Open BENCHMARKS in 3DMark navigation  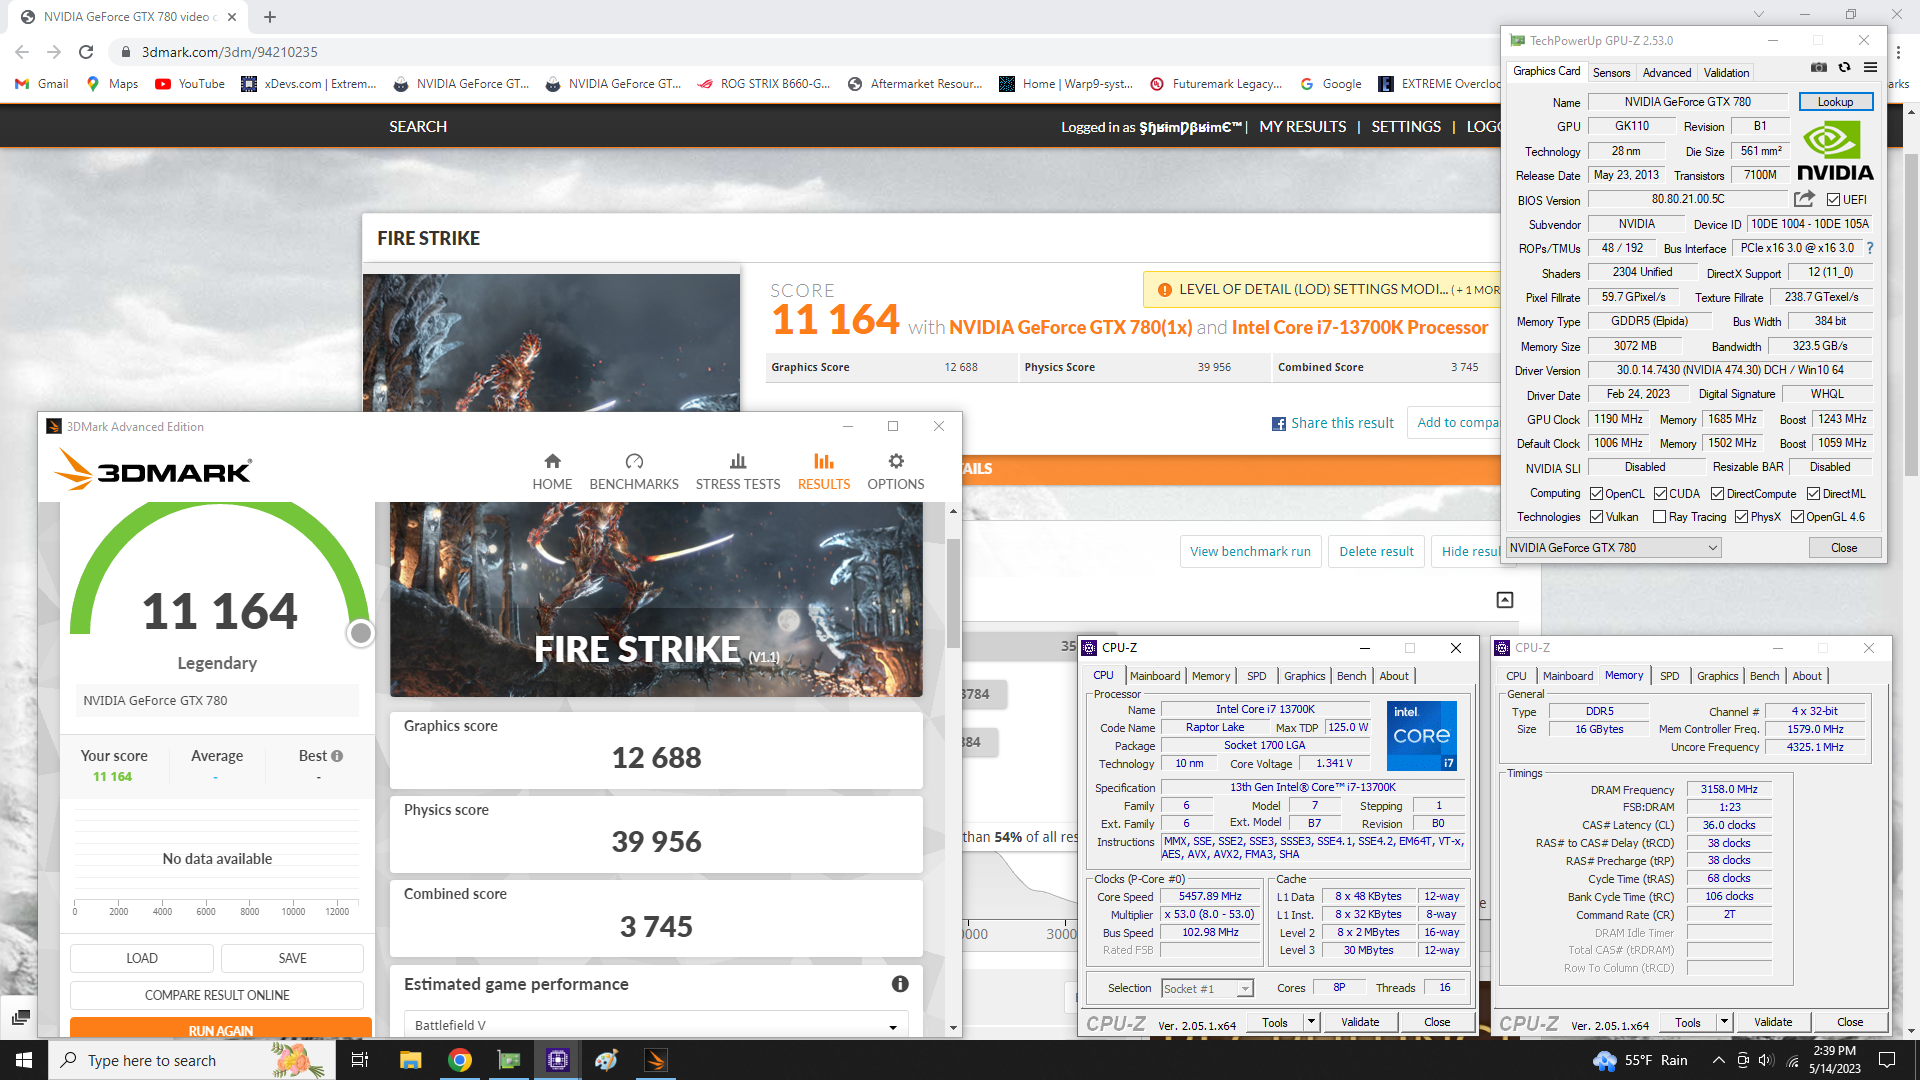point(634,472)
